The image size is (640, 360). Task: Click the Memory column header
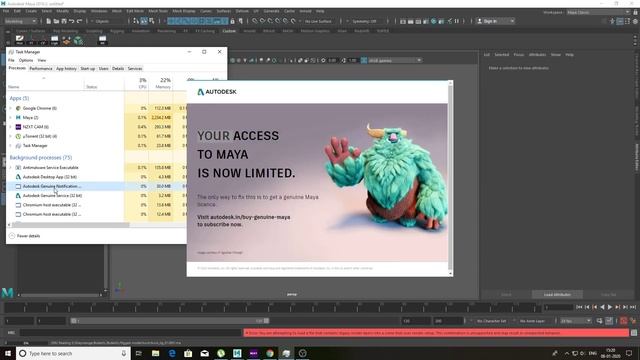[161, 83]
